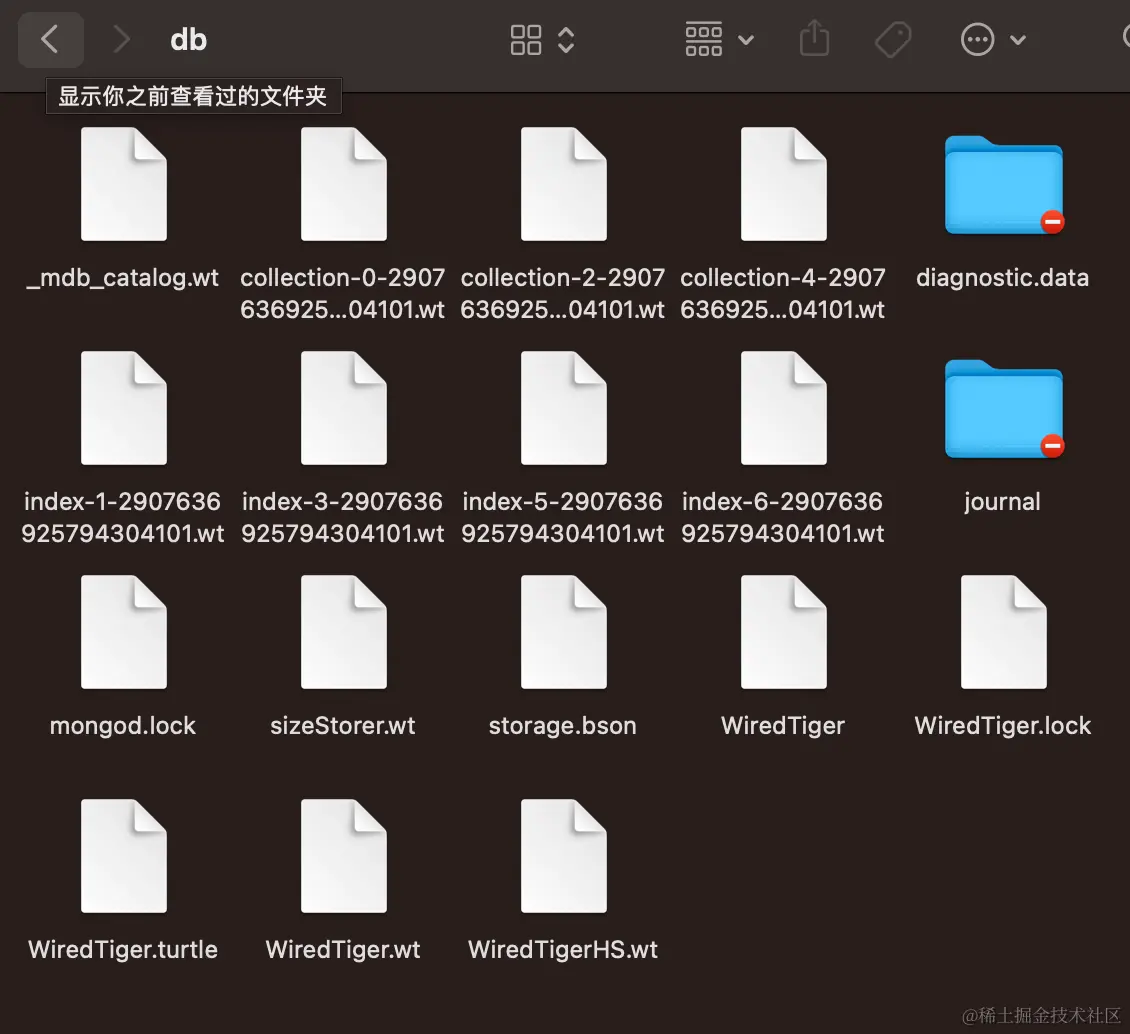1130x1034 pixels.
Task: Select the index-6 index file
Action: [783, 409]
